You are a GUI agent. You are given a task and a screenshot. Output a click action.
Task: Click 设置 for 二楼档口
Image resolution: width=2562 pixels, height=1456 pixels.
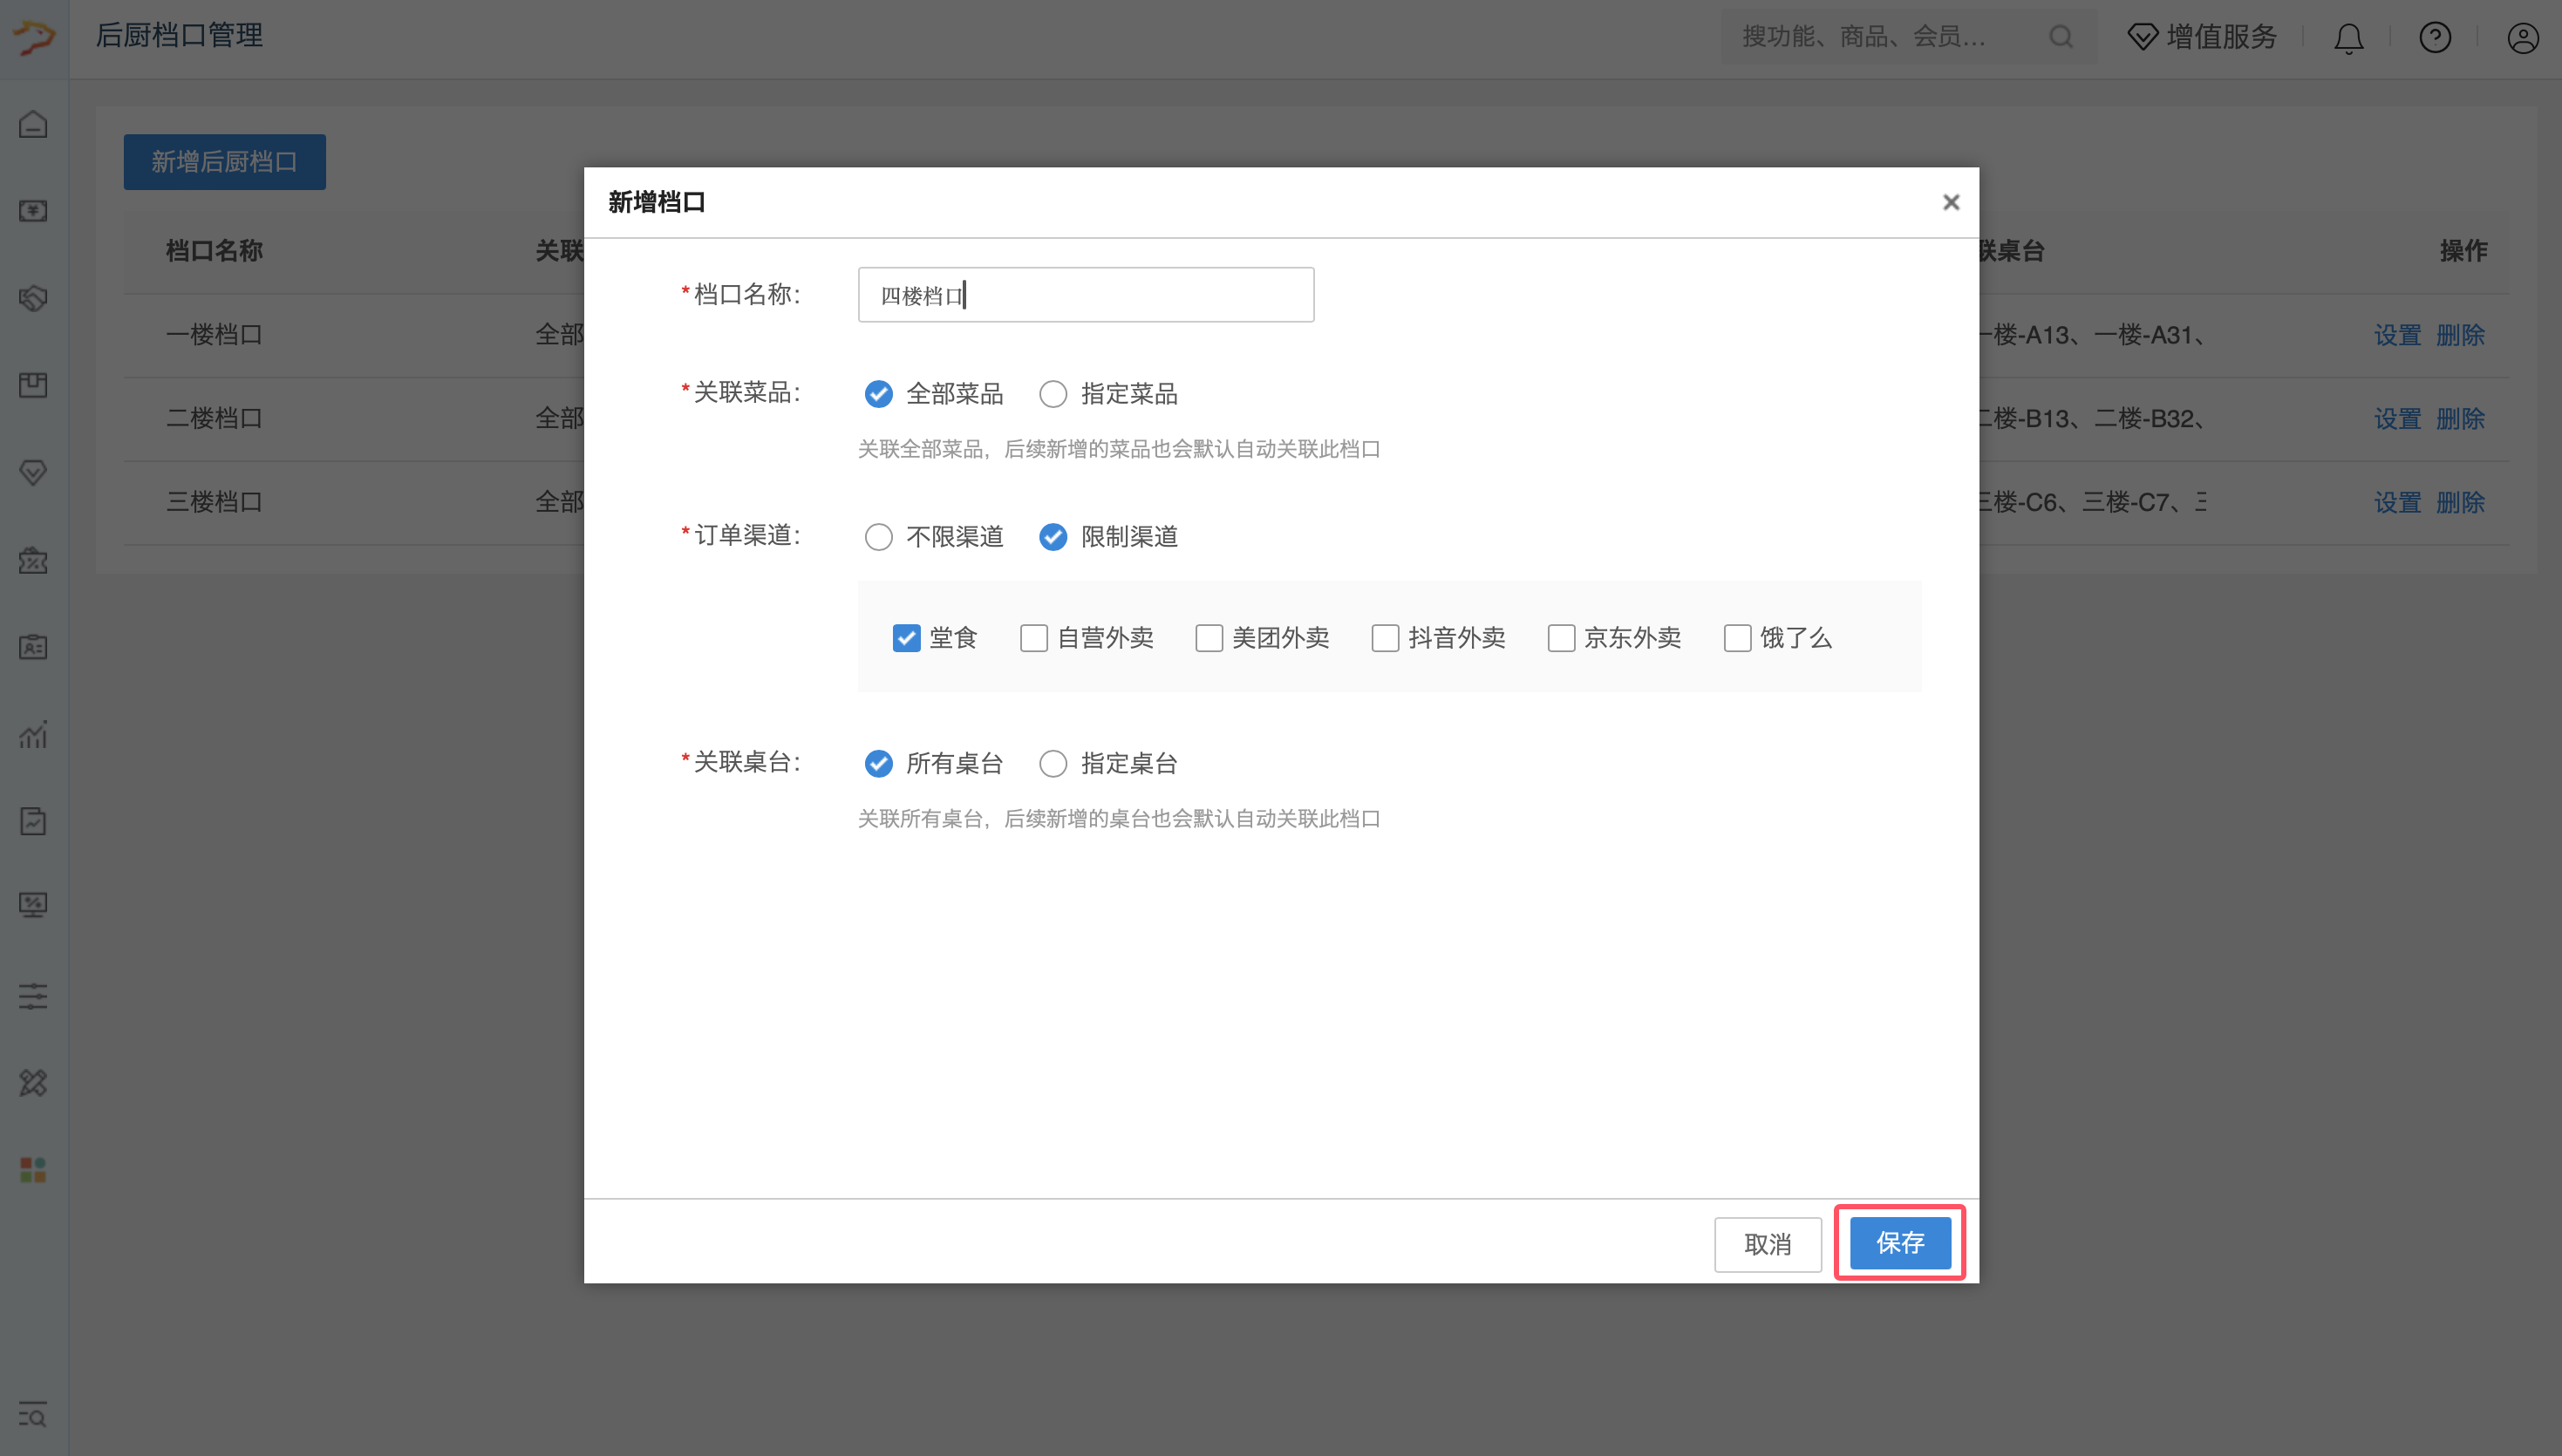click(2397, 419)
